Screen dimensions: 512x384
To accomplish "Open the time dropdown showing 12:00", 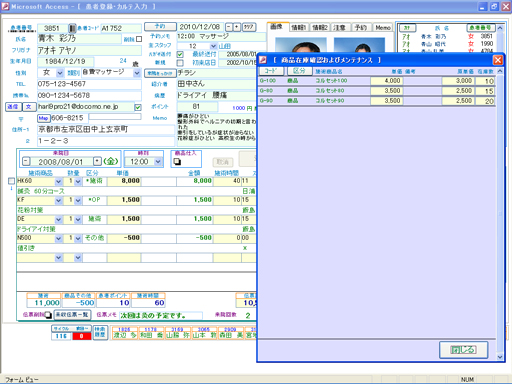I will (158, 162).
